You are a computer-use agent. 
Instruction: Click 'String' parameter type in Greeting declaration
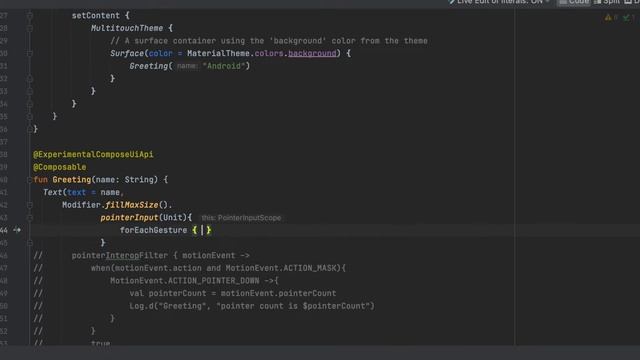139,180
